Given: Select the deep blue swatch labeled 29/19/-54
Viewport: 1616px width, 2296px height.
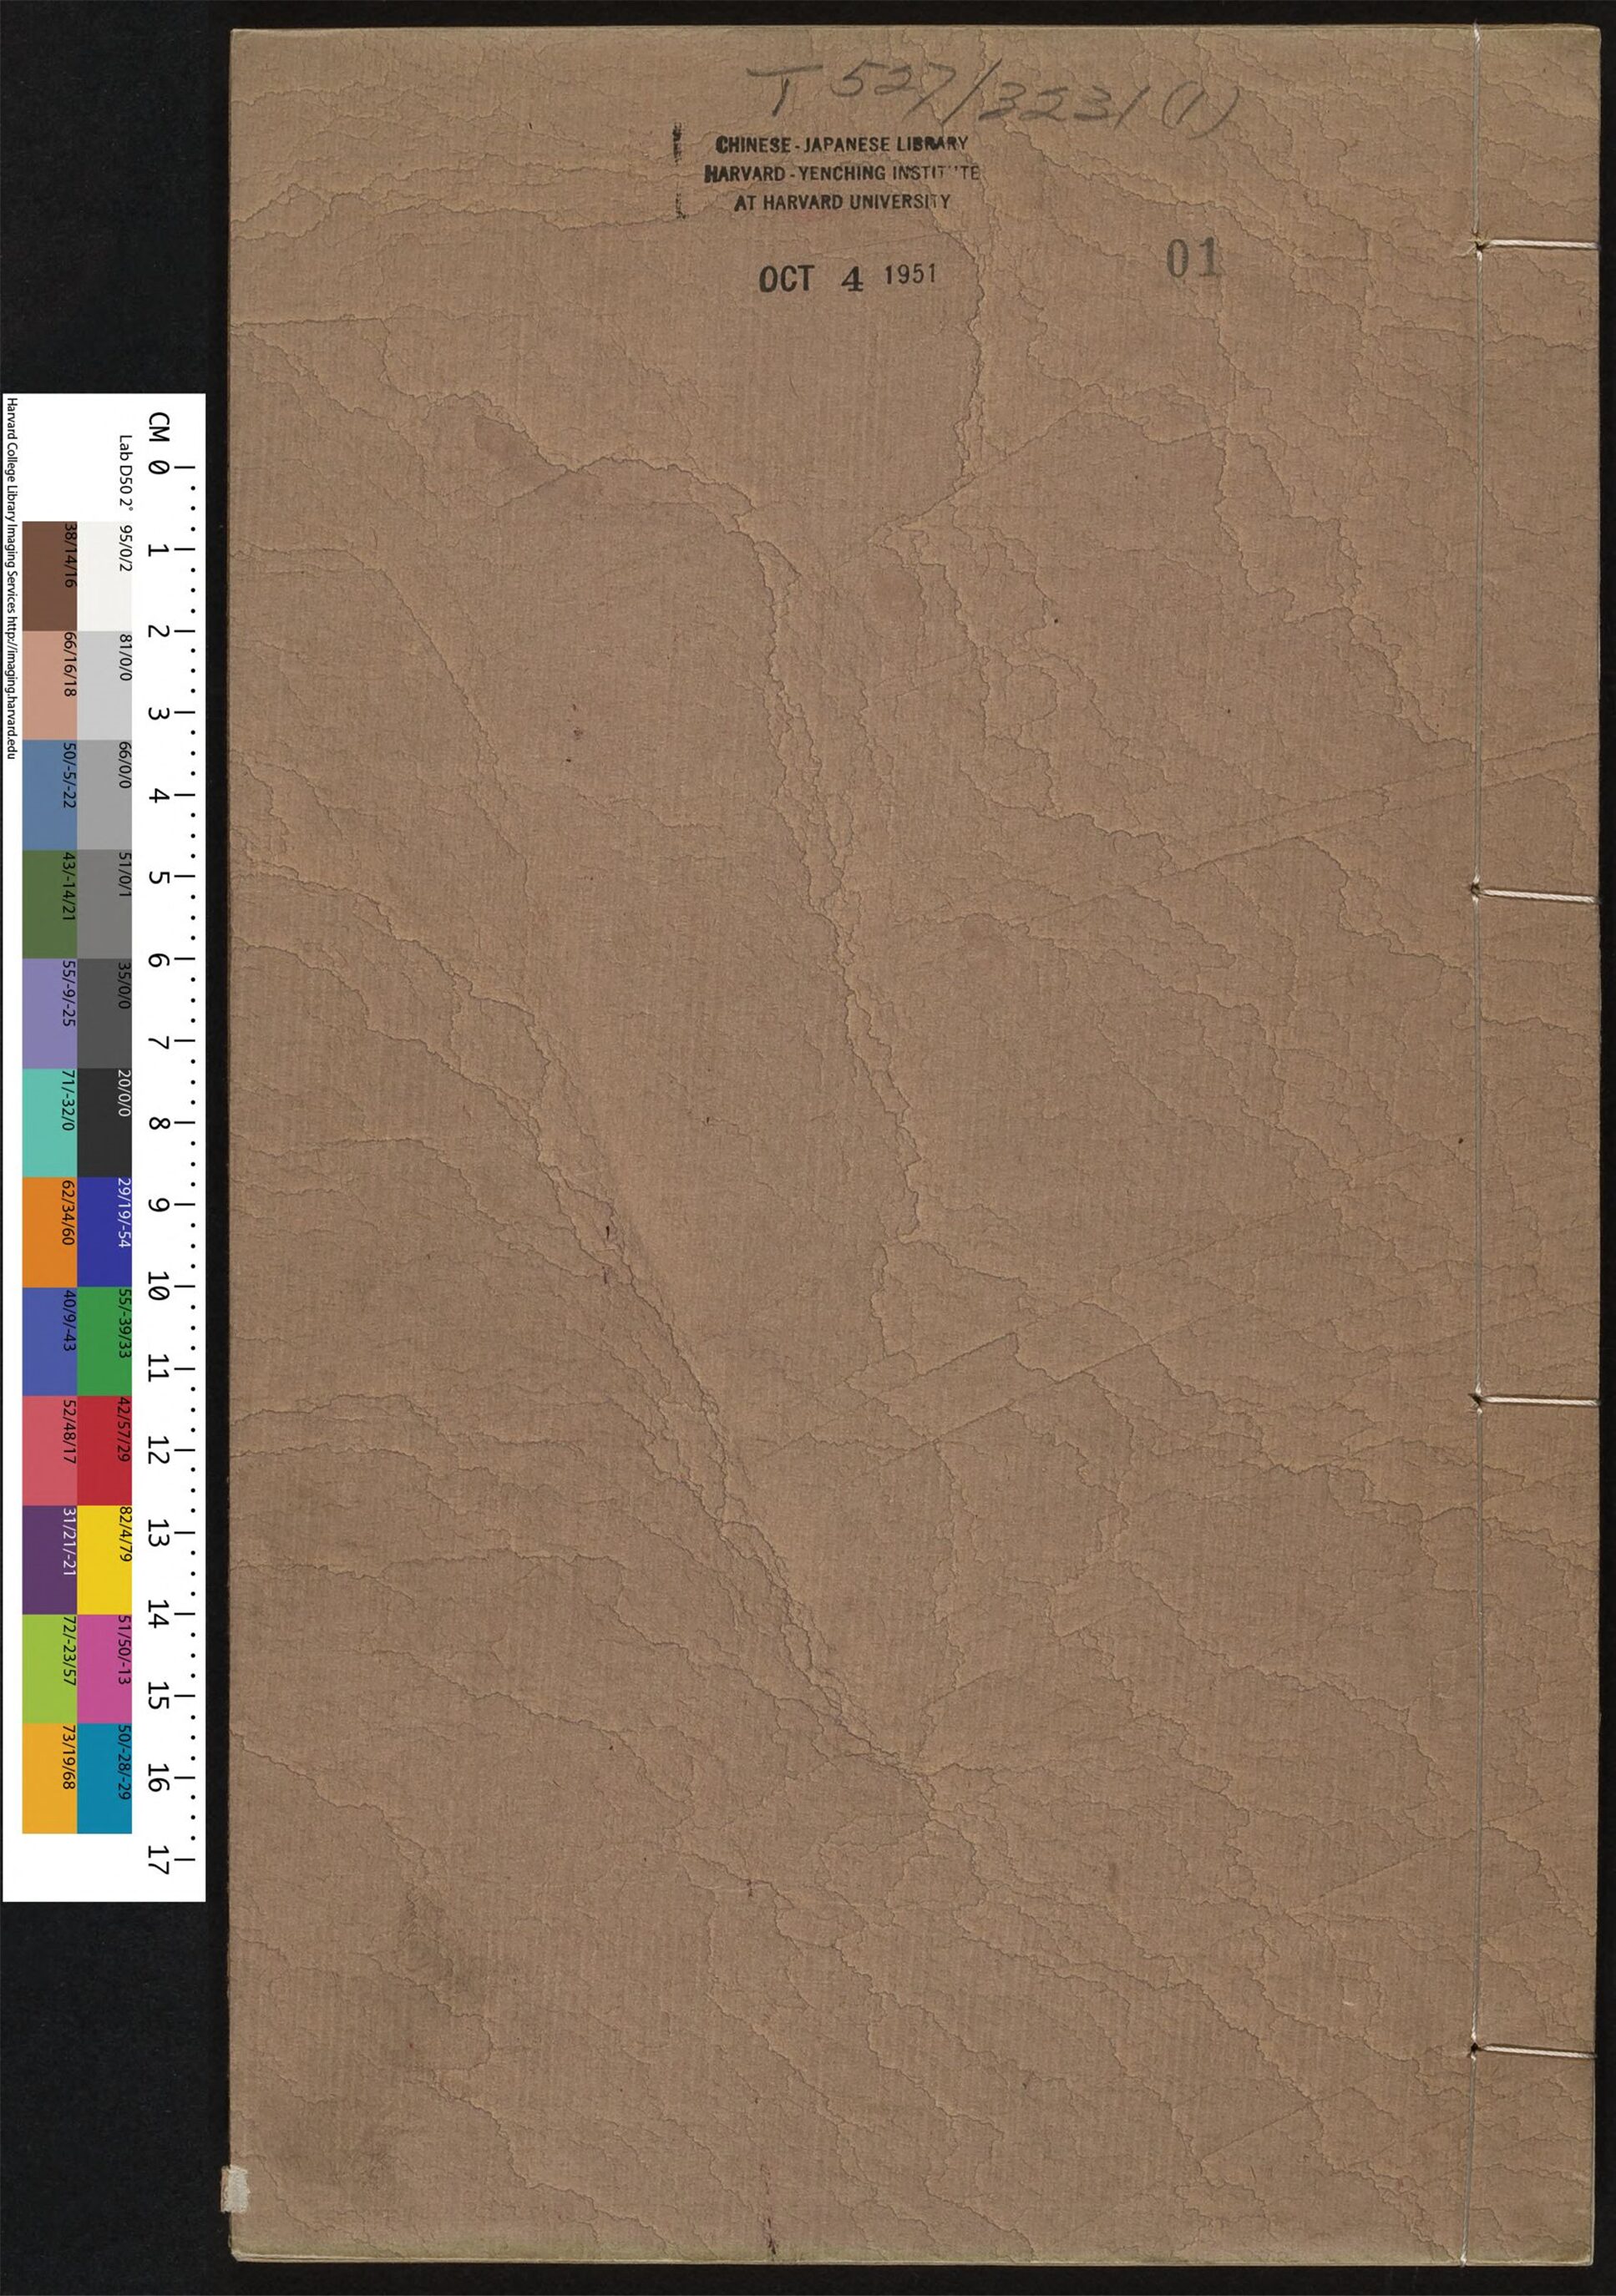Looking at the screenshot, I should pos(104,1233).
